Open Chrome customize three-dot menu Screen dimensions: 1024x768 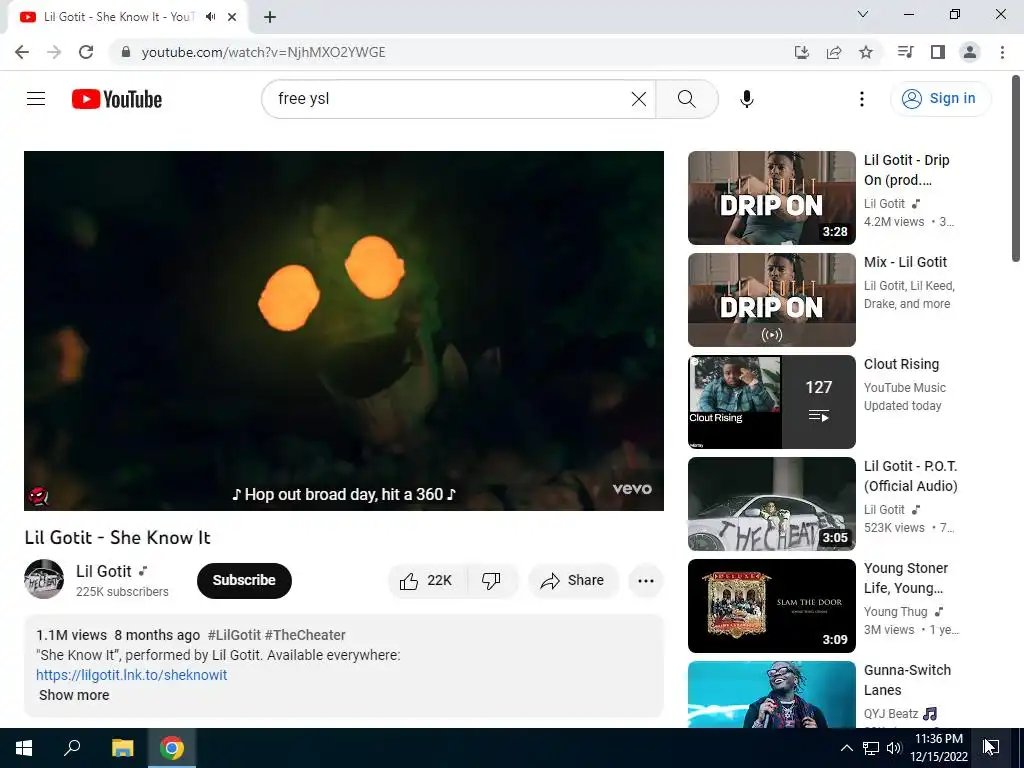click(x=1002, y=52)
